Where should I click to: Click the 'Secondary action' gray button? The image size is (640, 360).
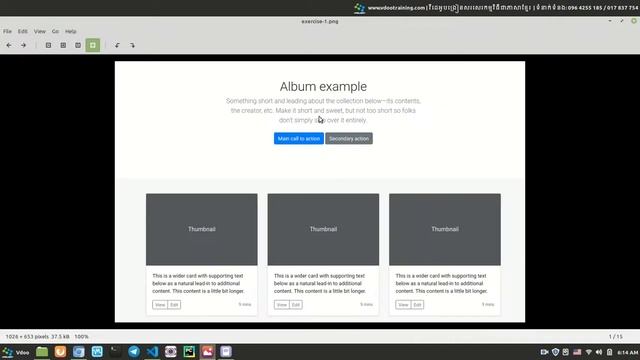coord(349,139)
